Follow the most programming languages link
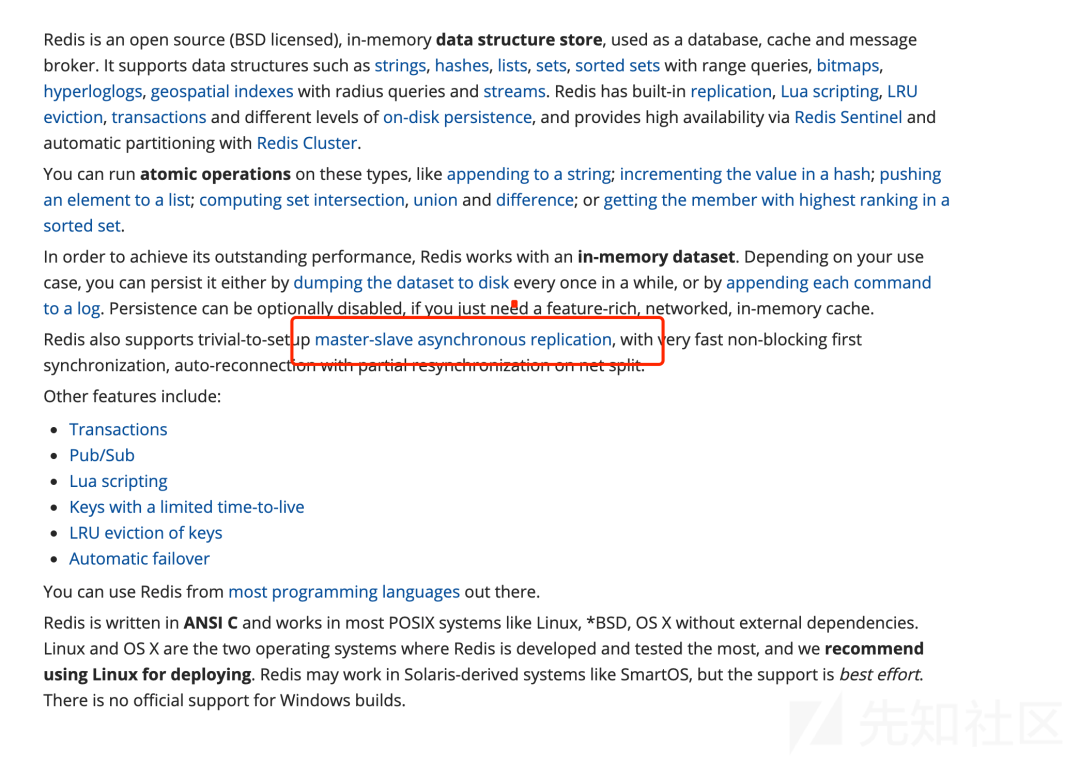 pyautogui.click(x=344, y=592)
